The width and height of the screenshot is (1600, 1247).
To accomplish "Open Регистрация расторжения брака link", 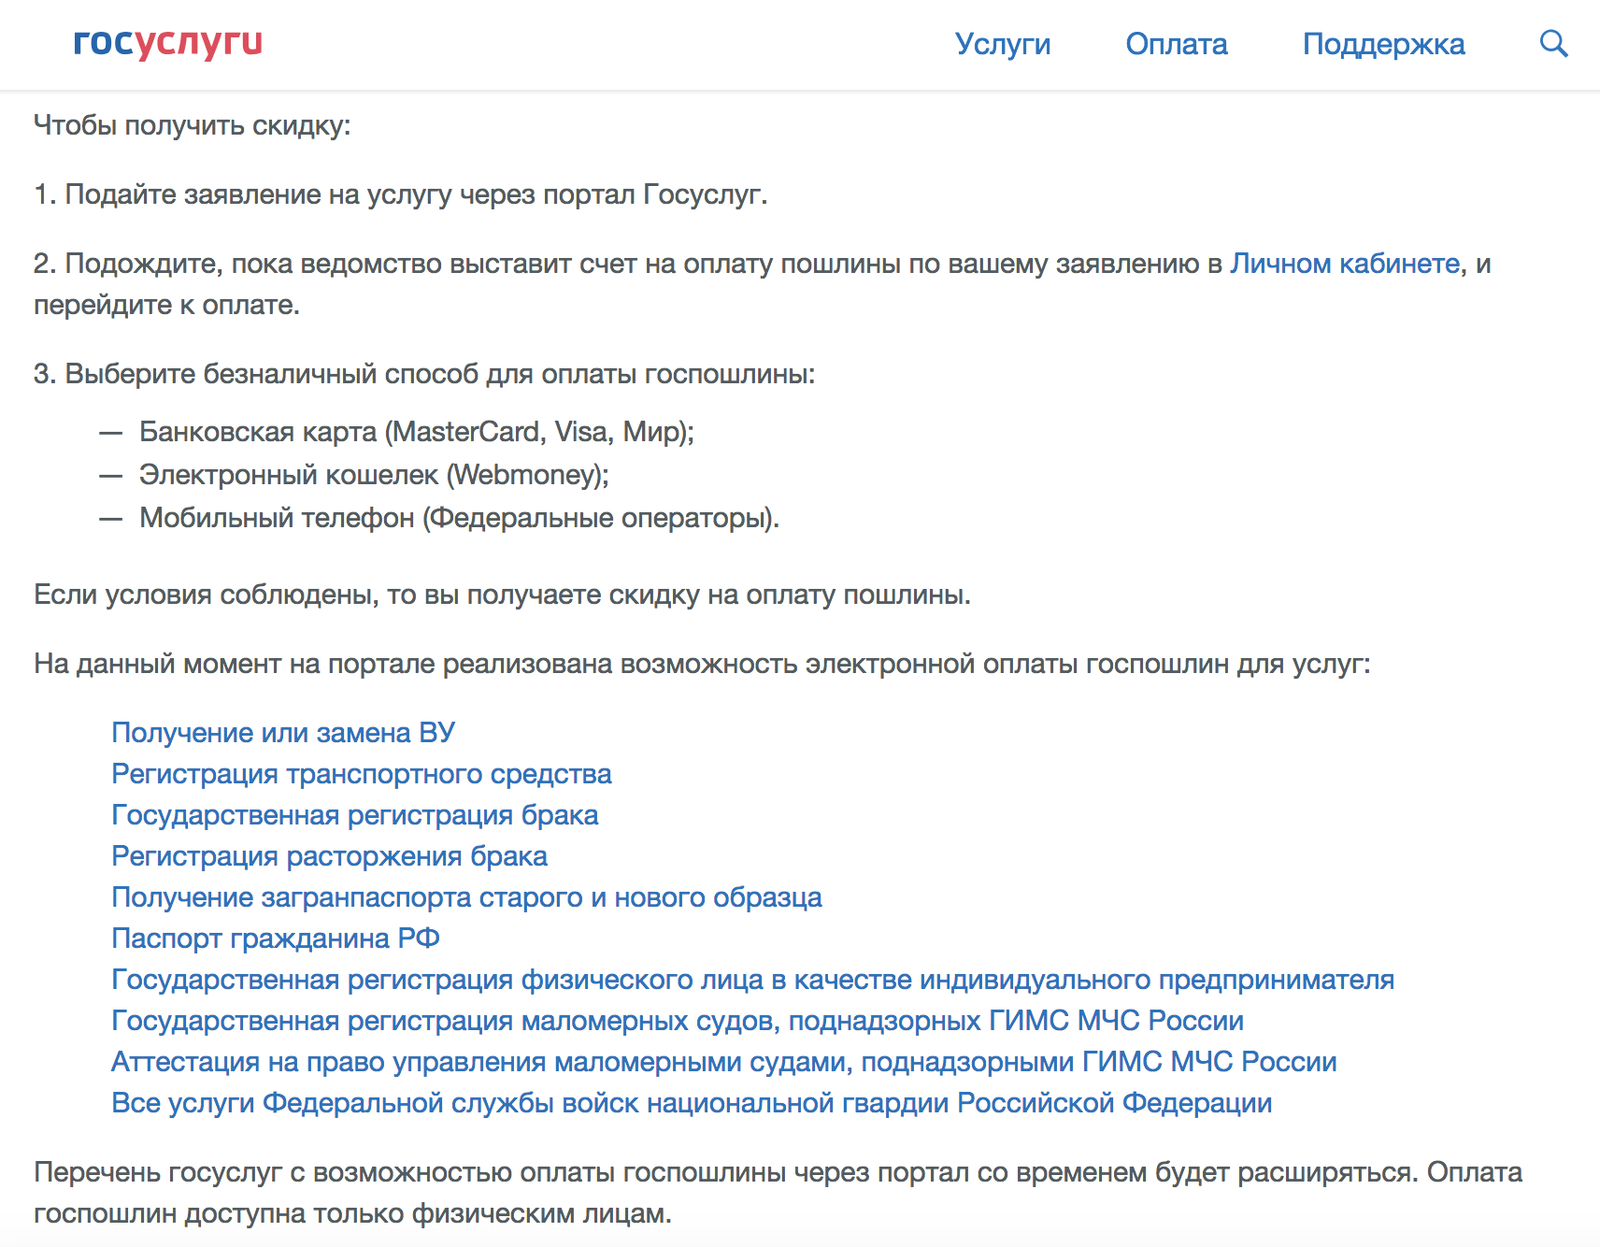I will [329, 855].
